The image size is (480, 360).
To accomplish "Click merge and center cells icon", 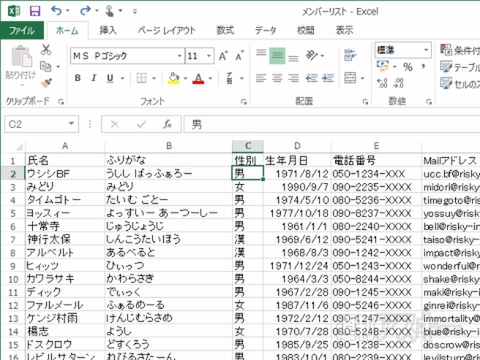I will click(350, 78).
